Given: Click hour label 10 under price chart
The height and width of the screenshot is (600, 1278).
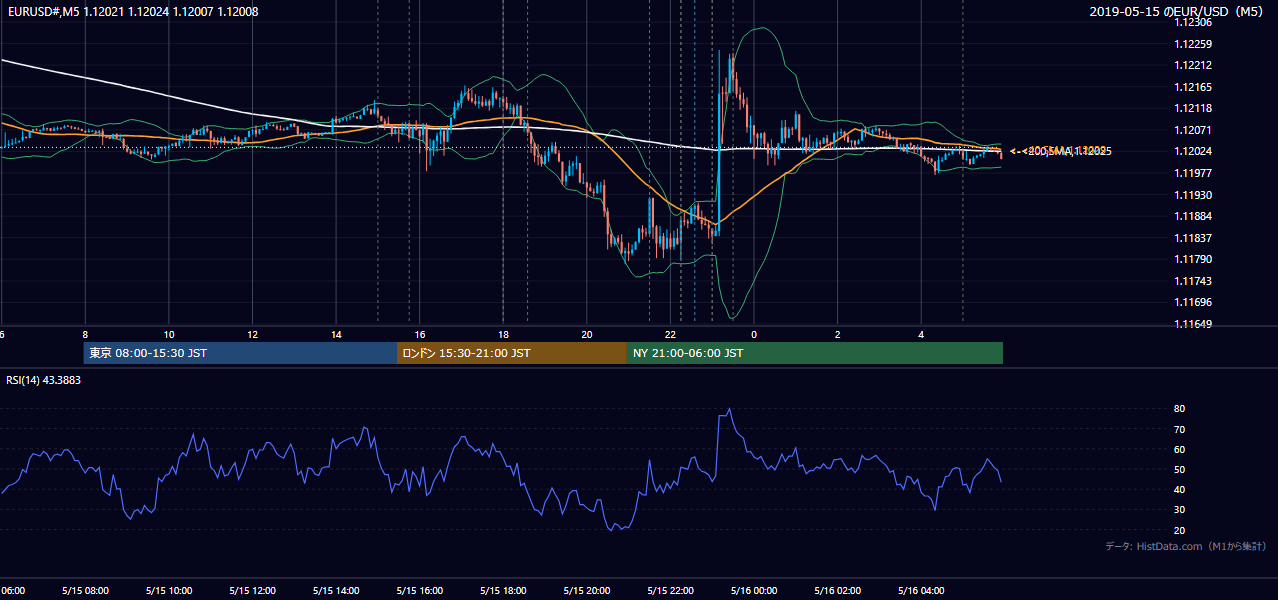Looking at the screenshot, I should tap(169, 334).
